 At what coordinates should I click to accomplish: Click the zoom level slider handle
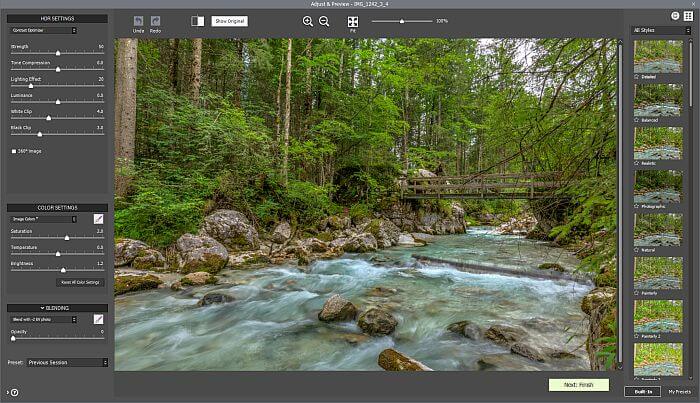[x=402, y=21]
